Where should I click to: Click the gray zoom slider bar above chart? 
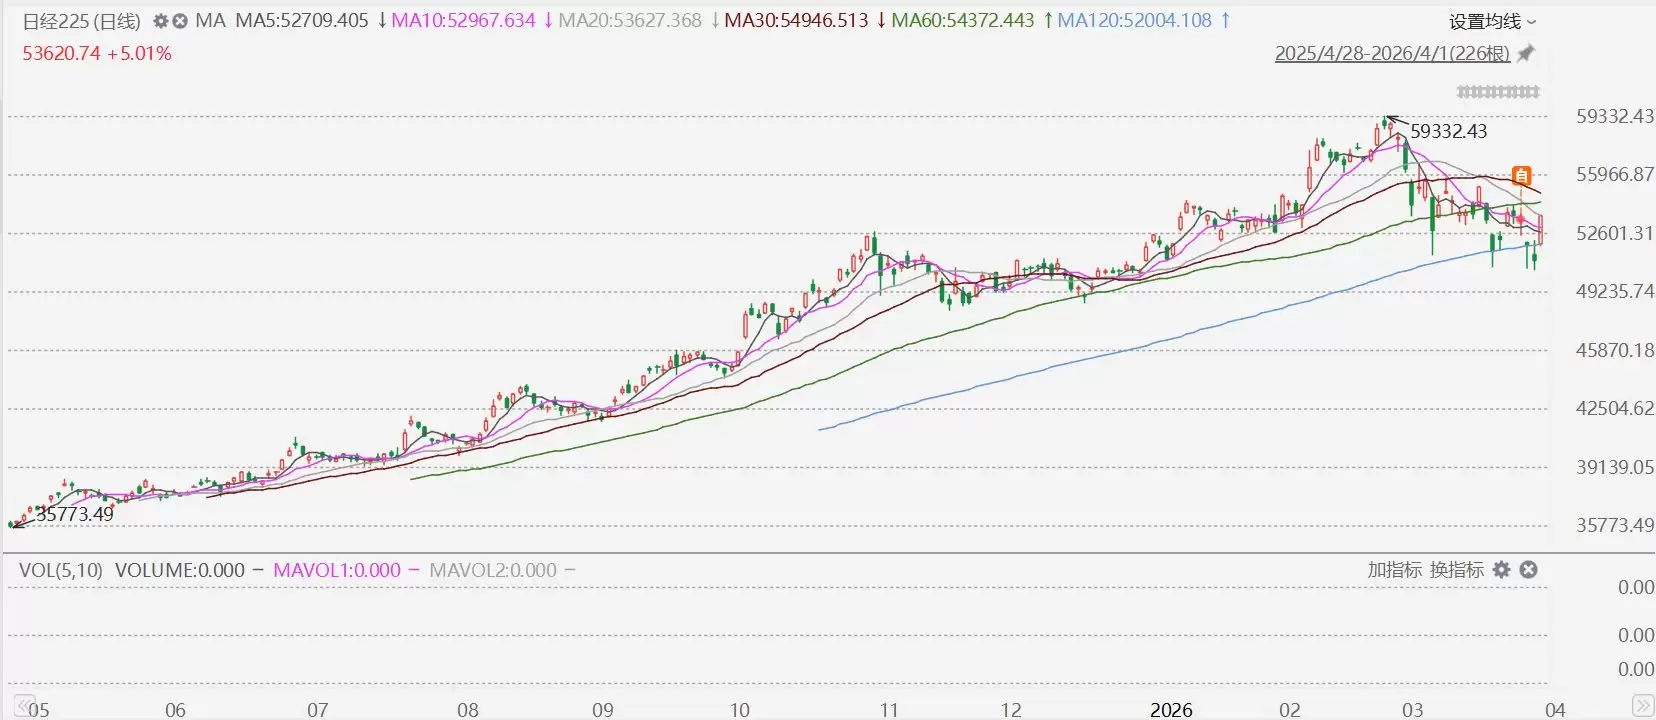click(1497, 92)
